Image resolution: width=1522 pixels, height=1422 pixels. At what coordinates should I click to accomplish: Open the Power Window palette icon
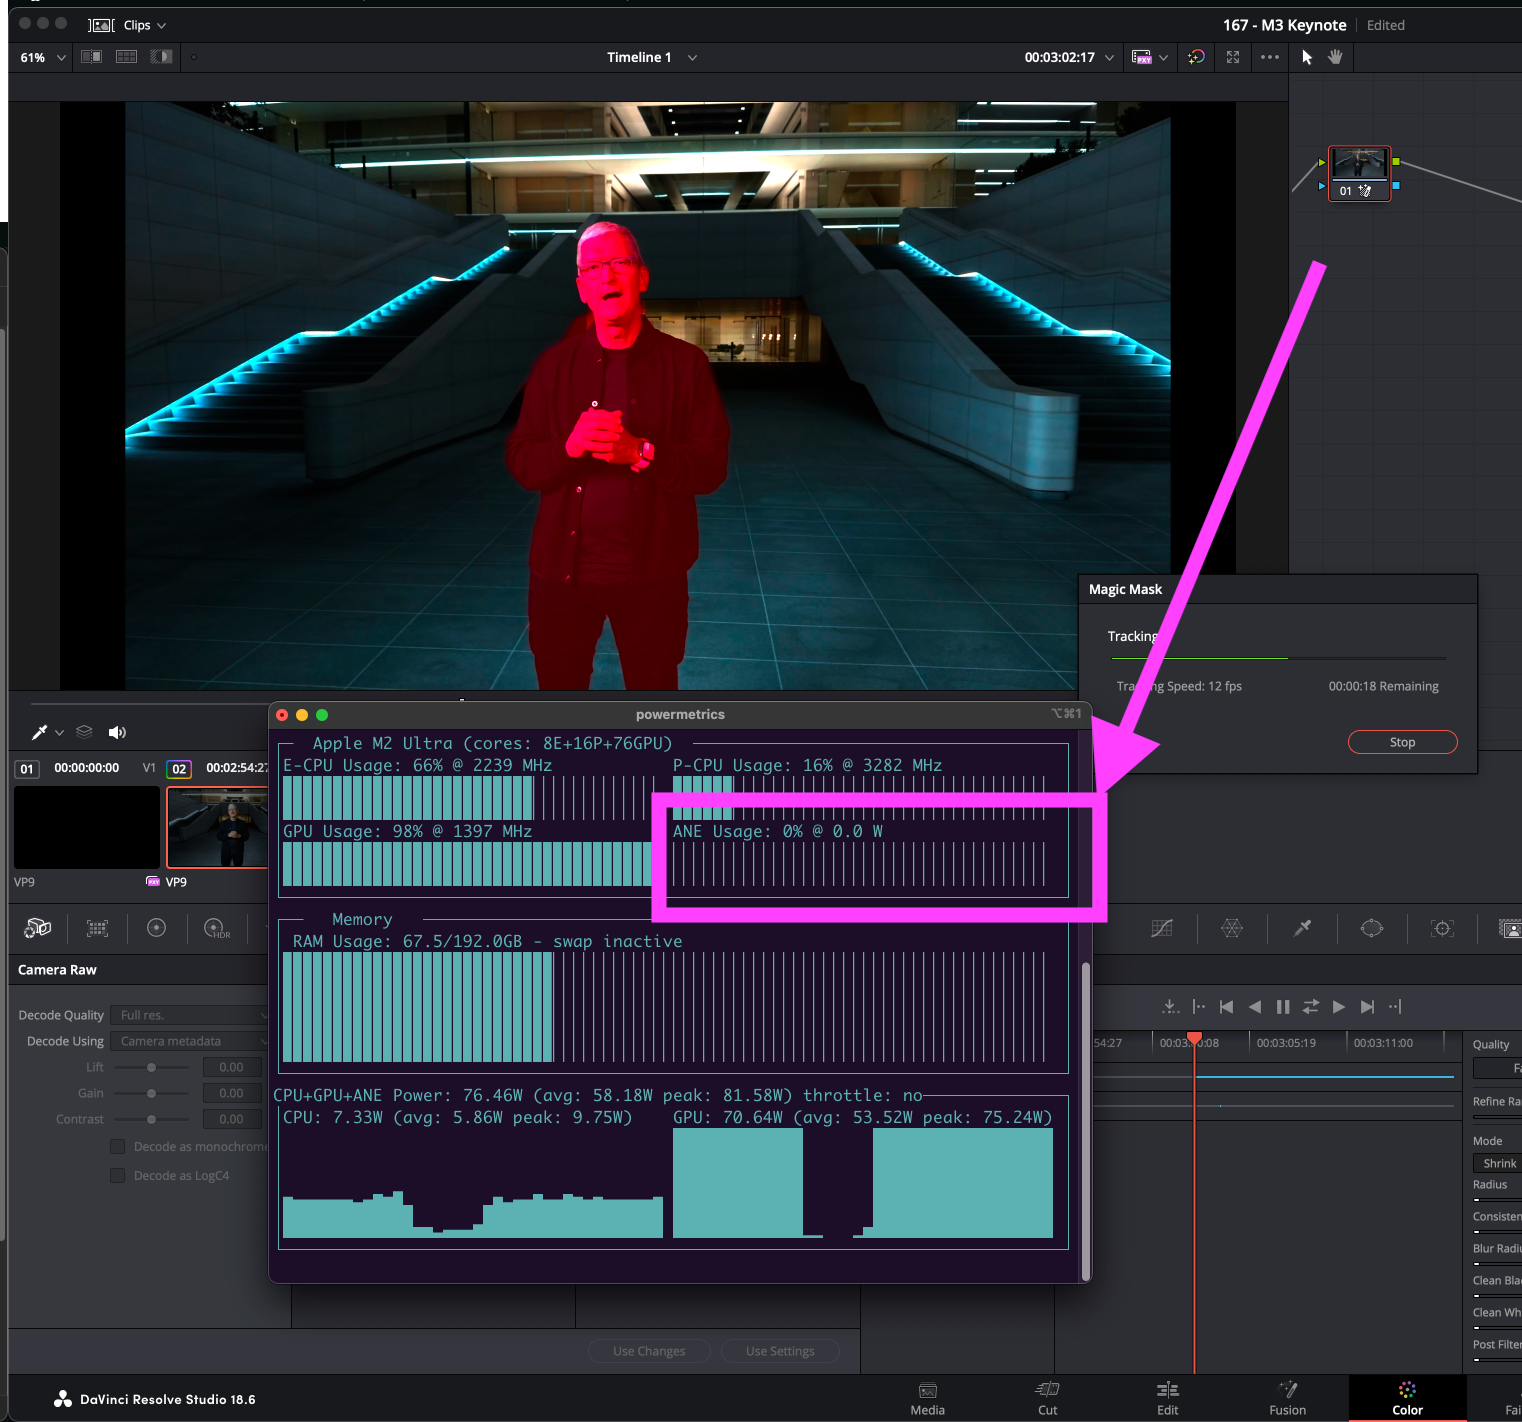pyautogui.click(x=1372, y=928)
